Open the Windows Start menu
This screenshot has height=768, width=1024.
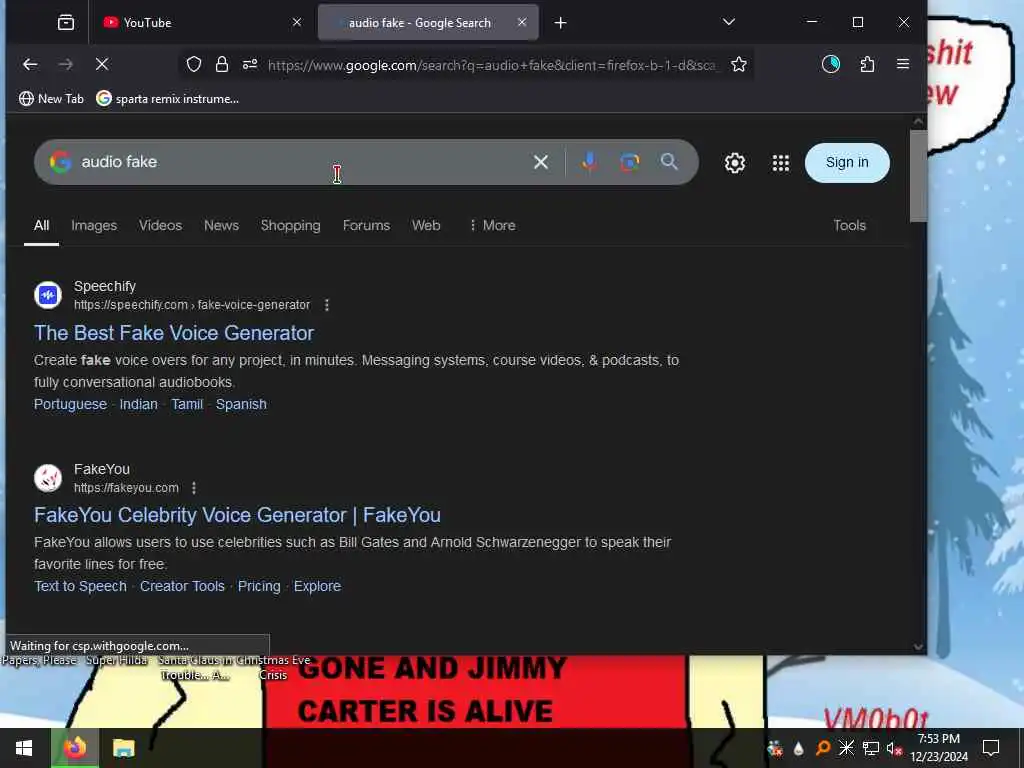click(x=24, y=748)
